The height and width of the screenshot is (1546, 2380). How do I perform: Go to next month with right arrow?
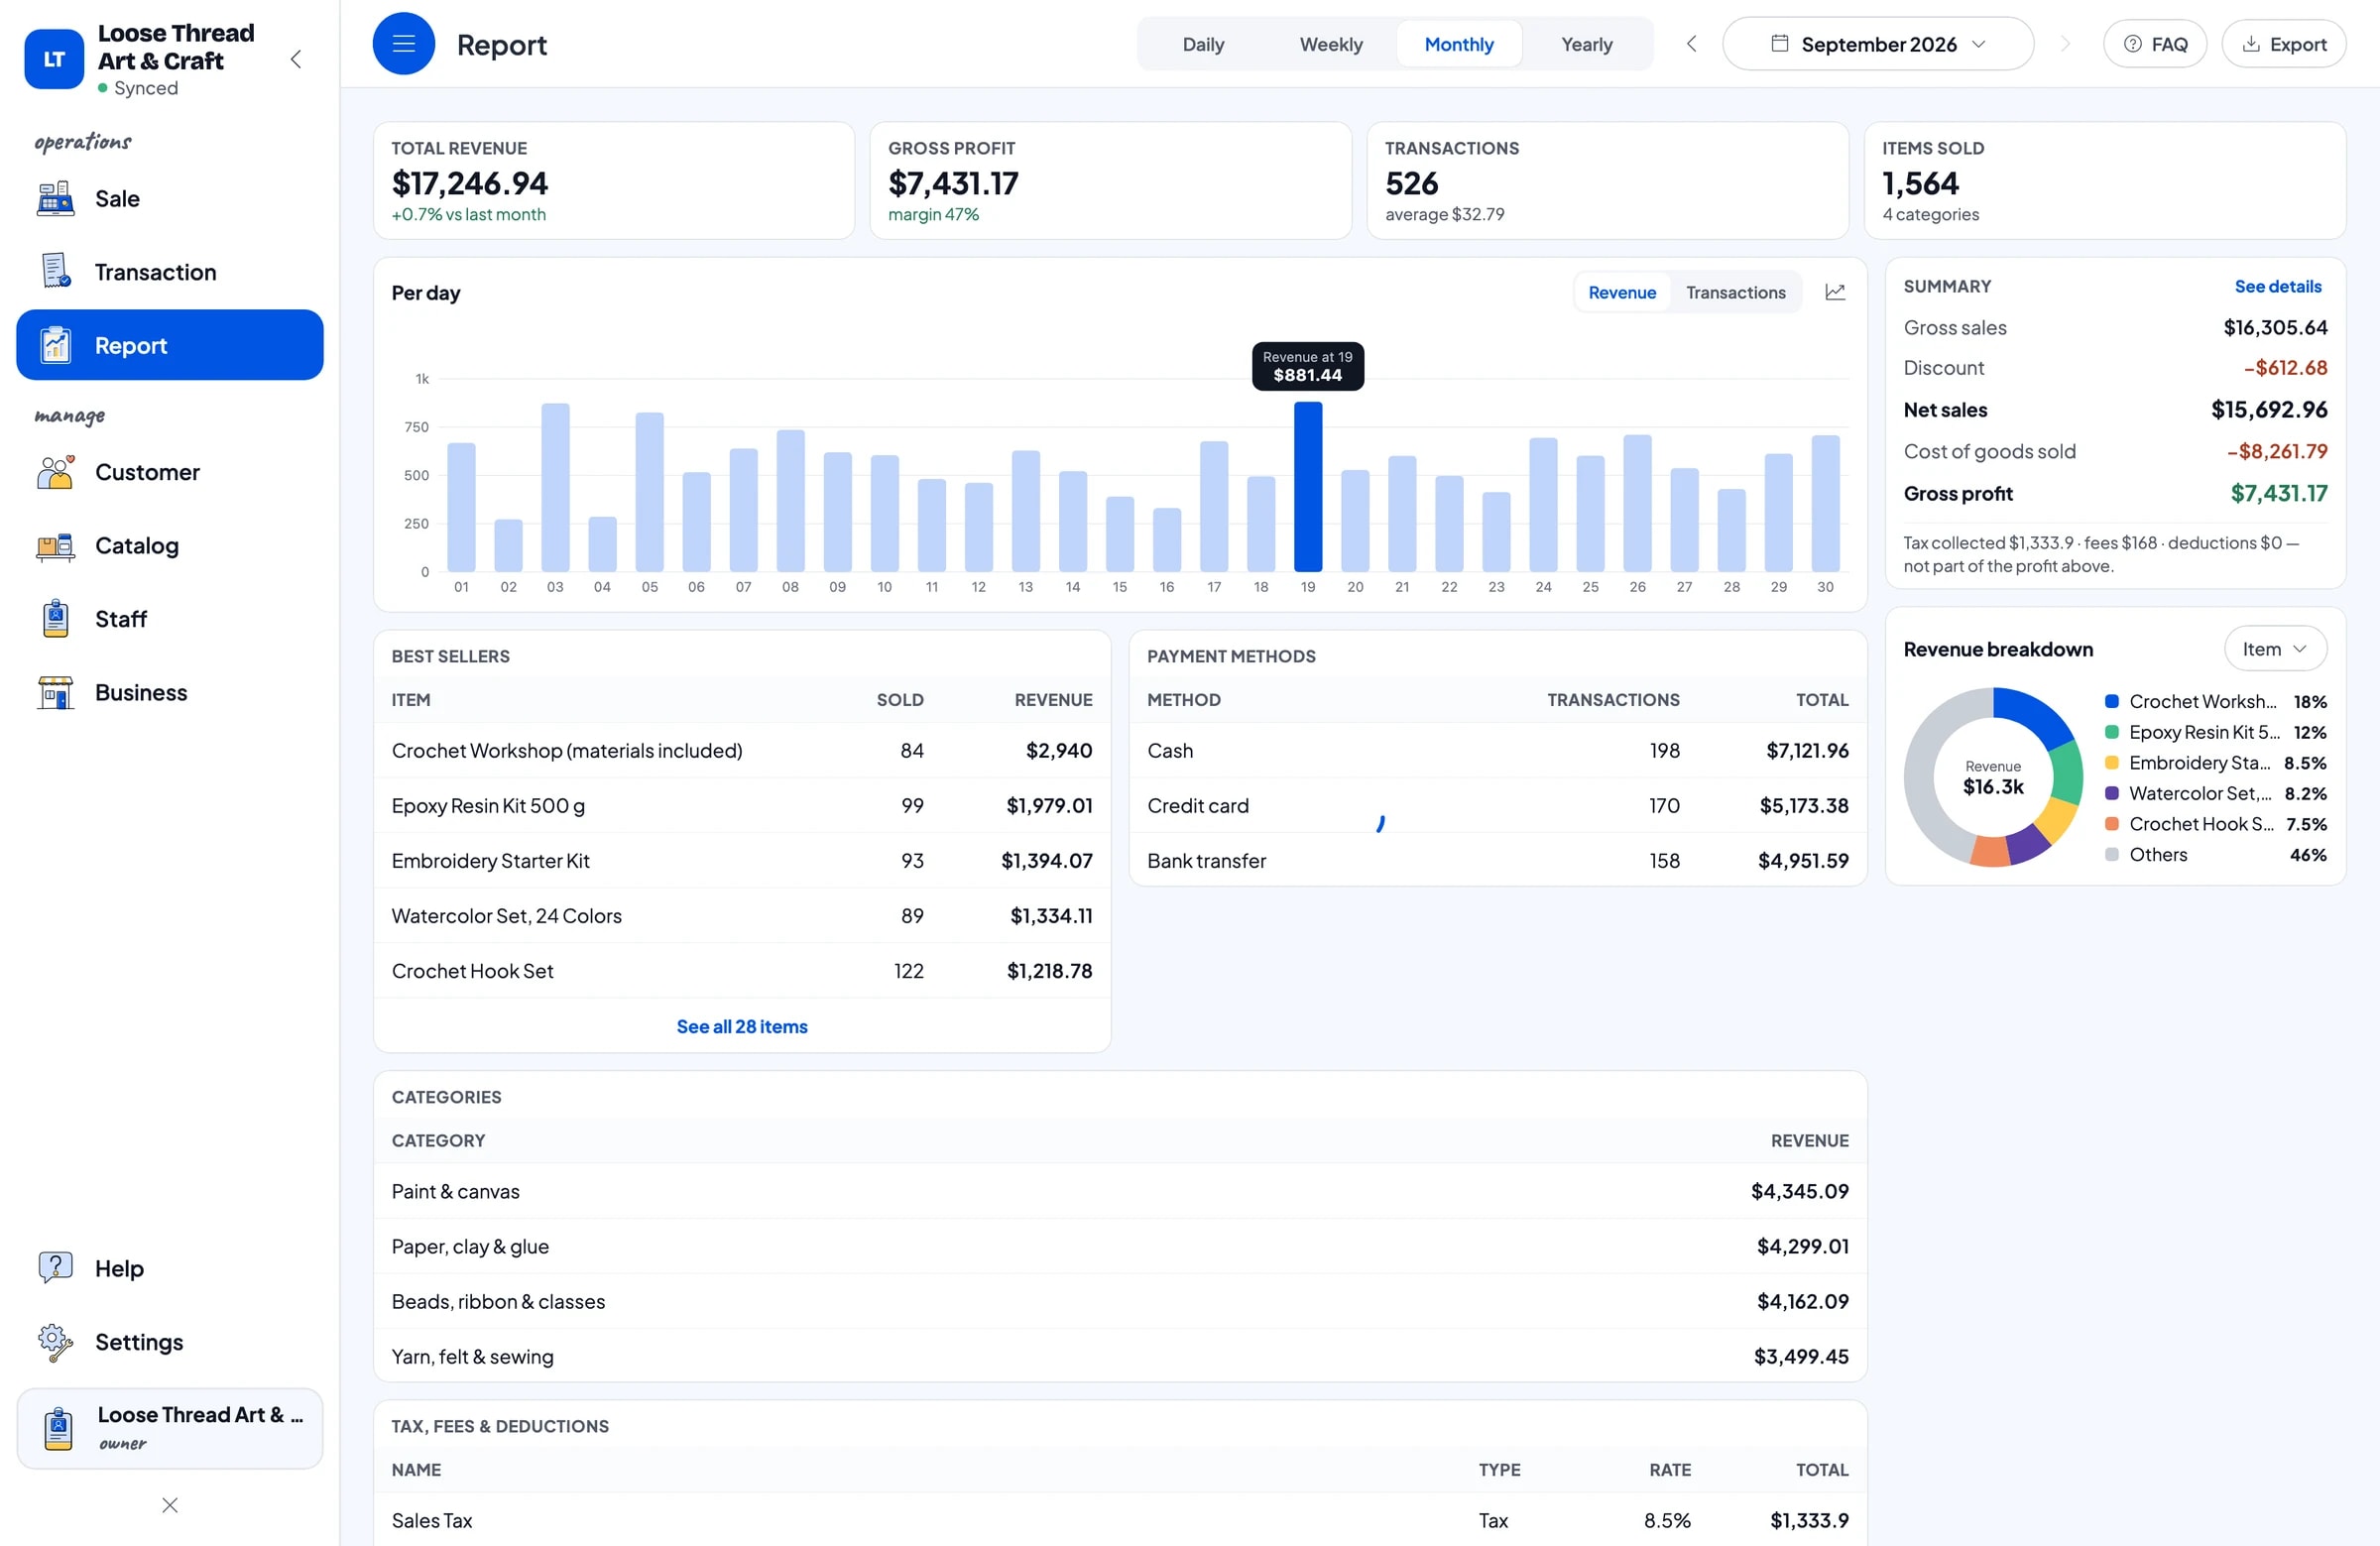[2065, 44]
